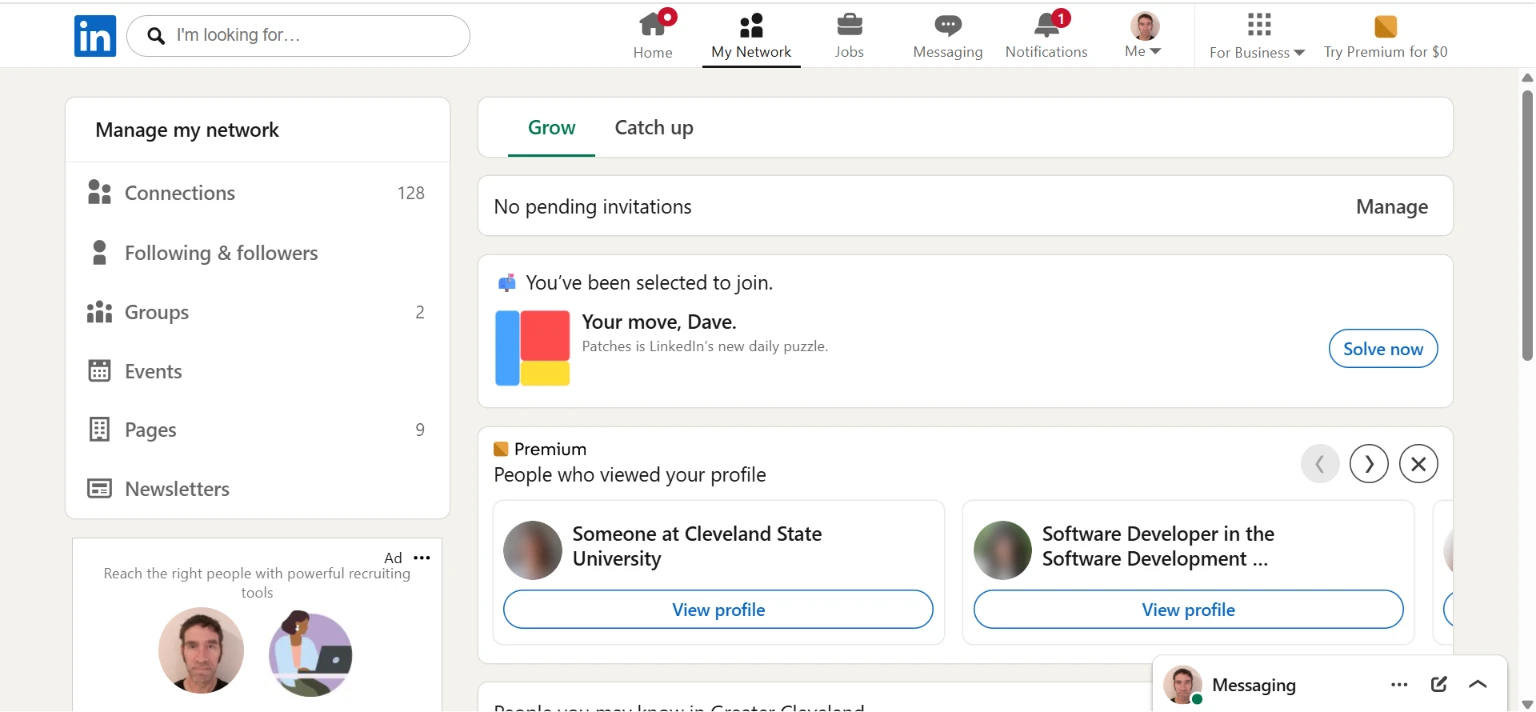Click the Patches puzzle colored tile icon
Image resolution: width=1536 pixels, height=712 pixels.
[533, 348]
